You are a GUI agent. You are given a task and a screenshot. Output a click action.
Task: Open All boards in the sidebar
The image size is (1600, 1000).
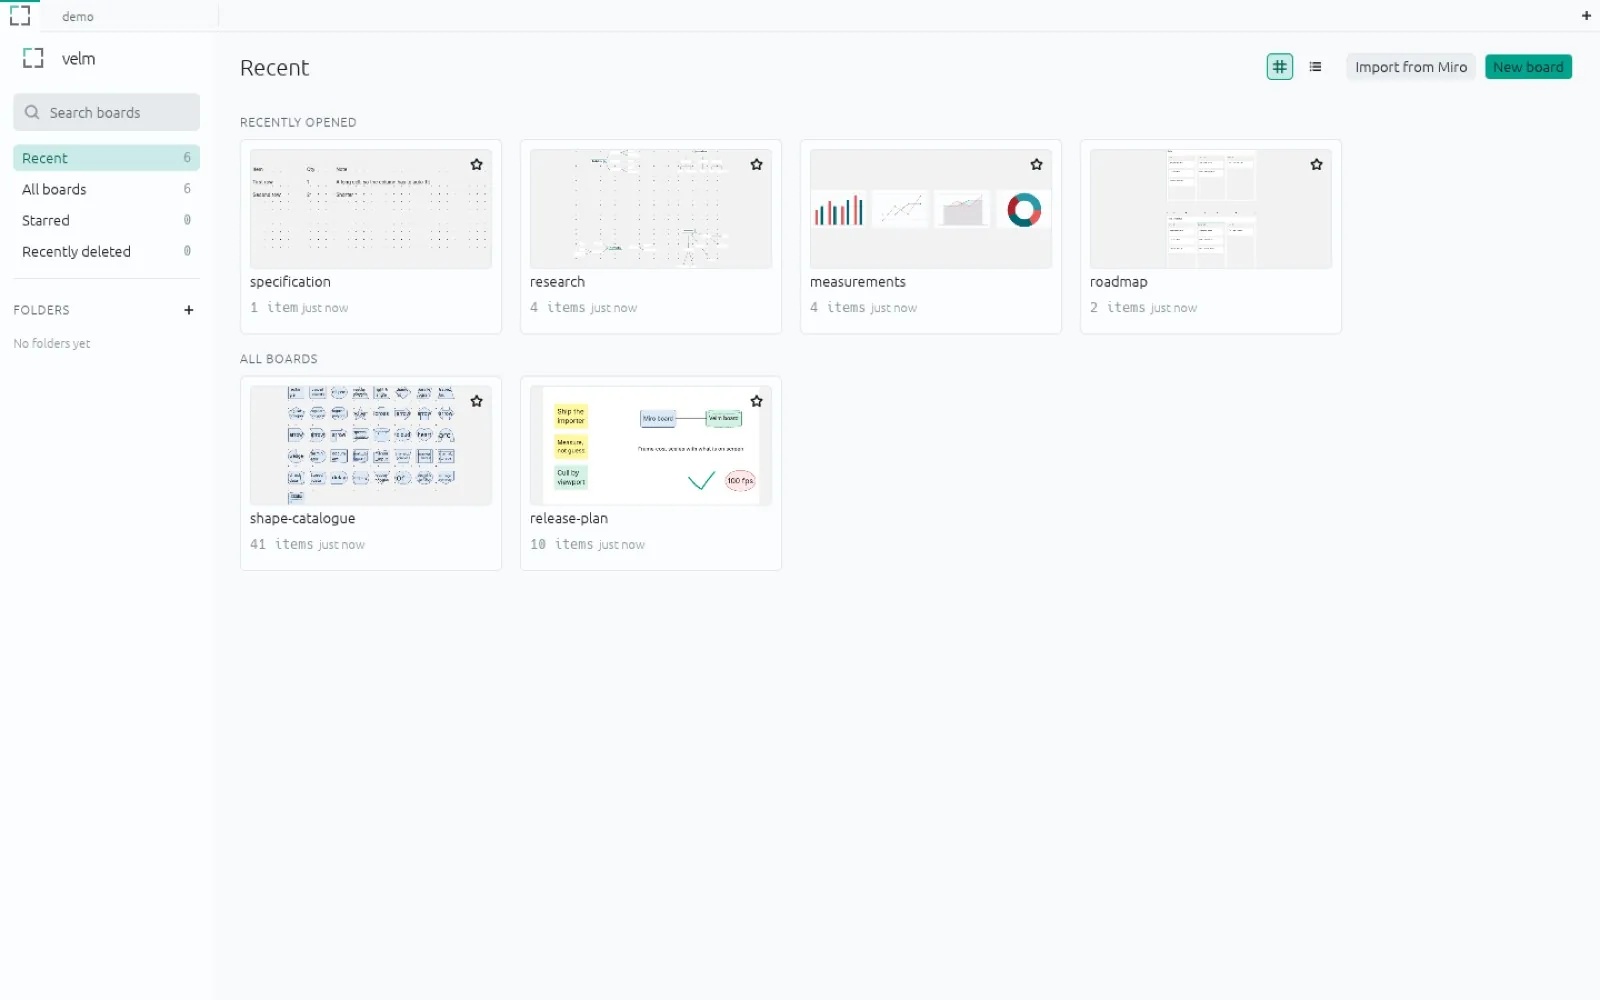tap(106, 189)
